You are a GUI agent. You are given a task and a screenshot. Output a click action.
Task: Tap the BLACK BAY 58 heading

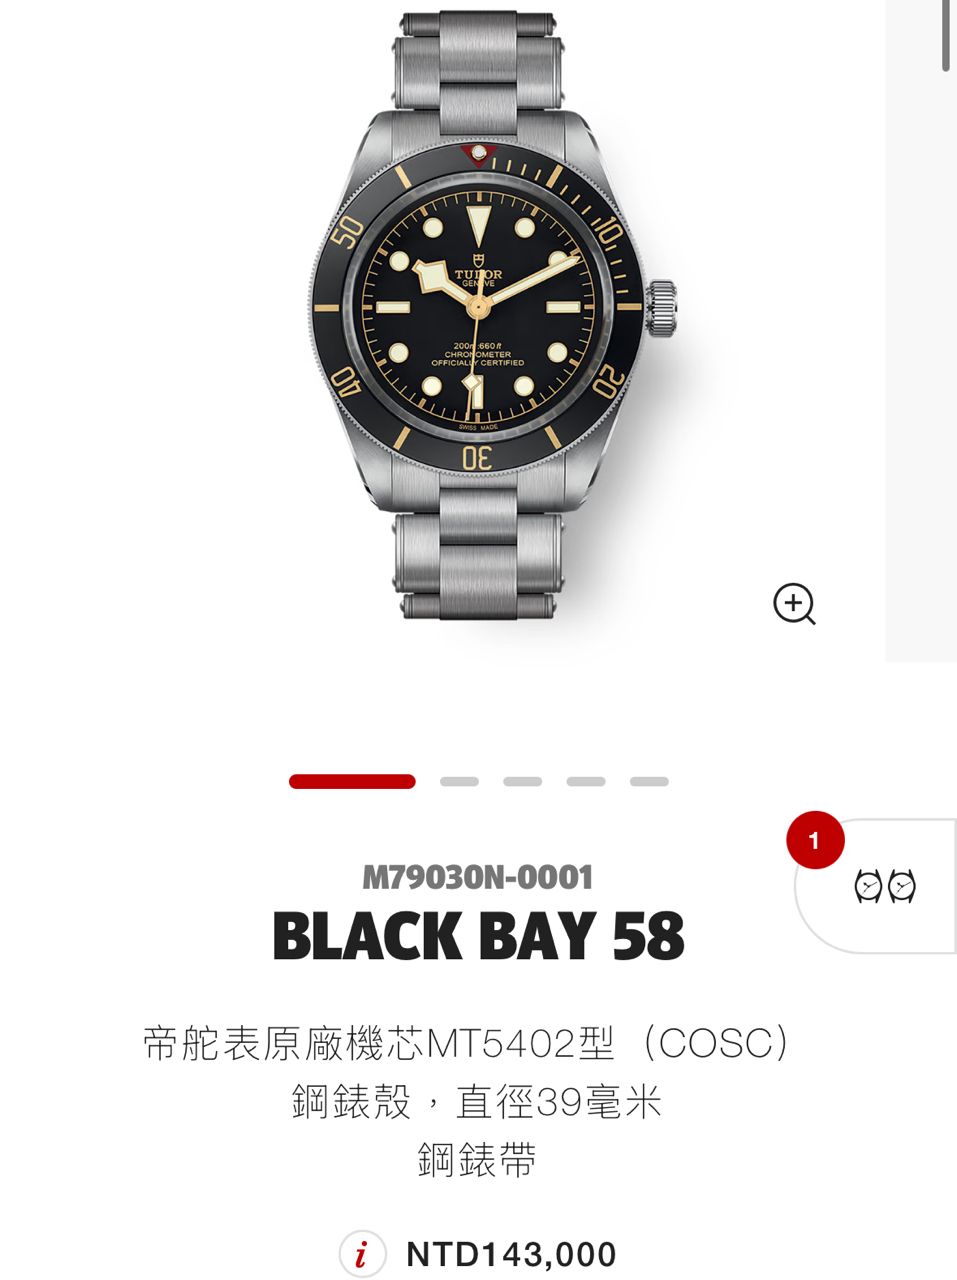(x=478, y=936)
